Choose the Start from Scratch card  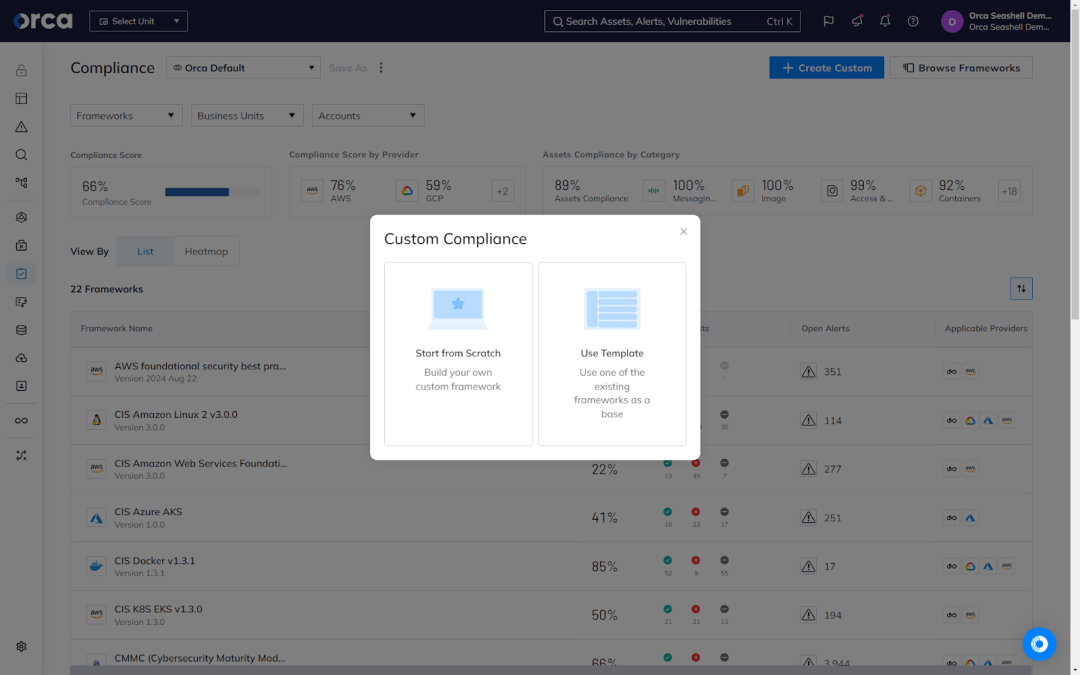coord(458,353)
